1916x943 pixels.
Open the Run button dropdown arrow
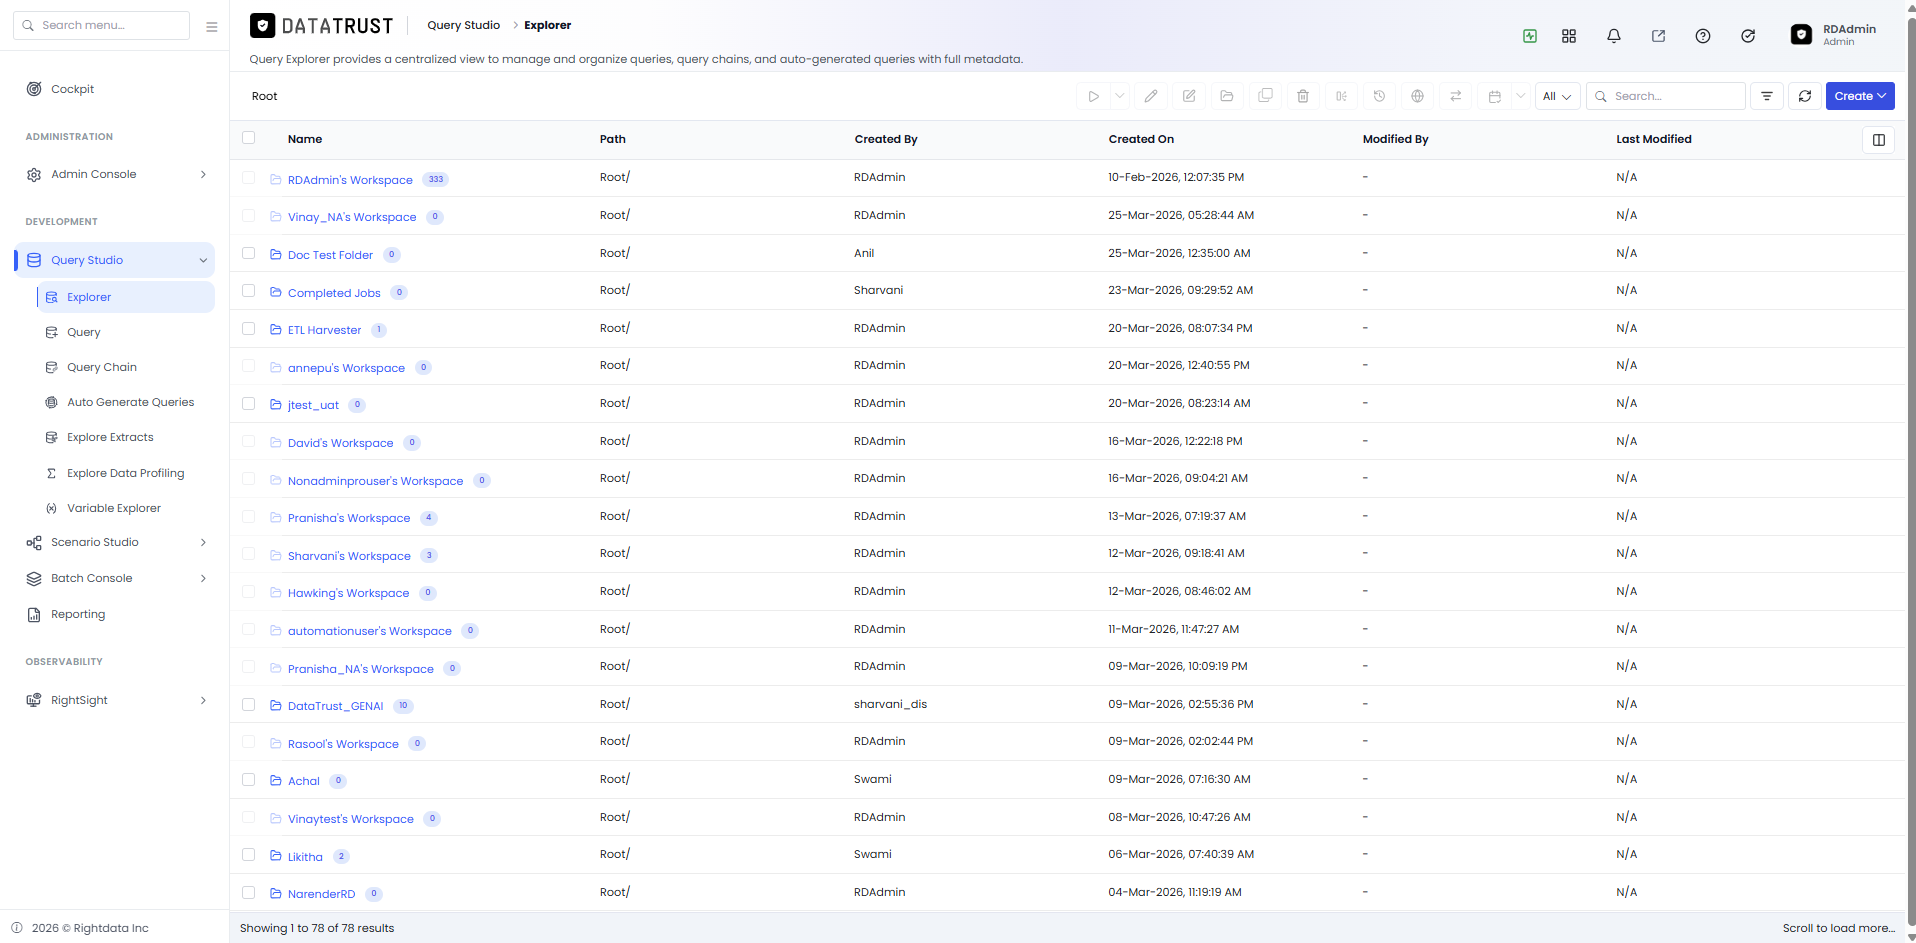1120,96
